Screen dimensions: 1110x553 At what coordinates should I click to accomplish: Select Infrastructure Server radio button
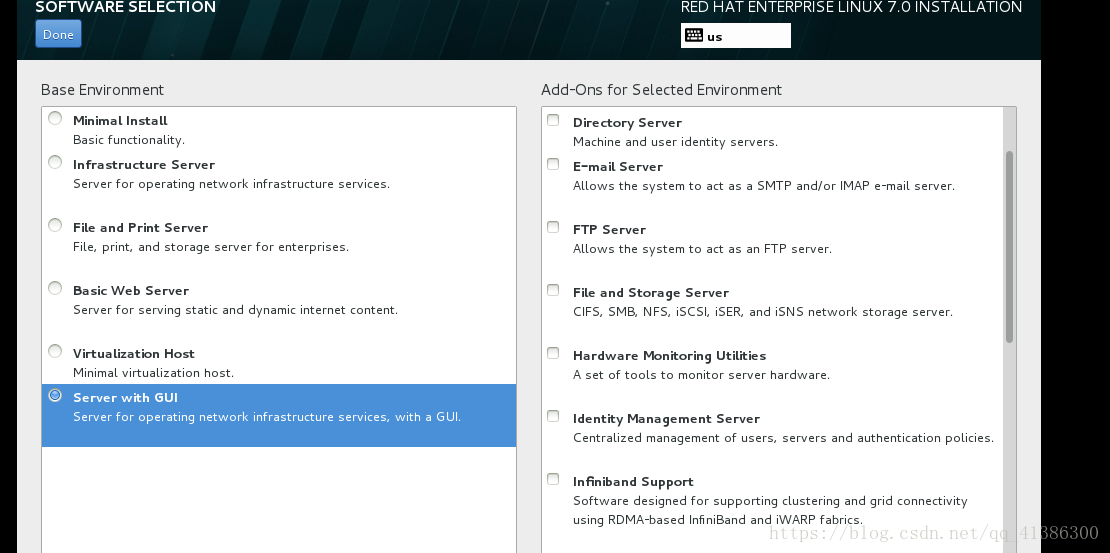(55, 162)
